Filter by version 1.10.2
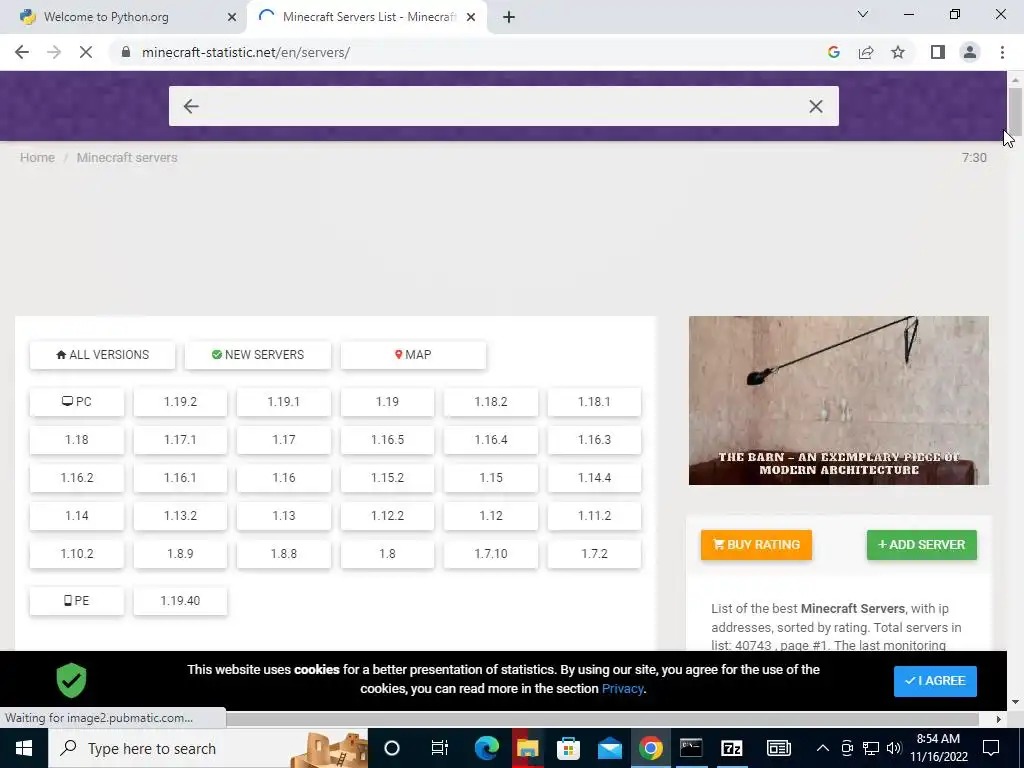This screenshot has width=1024, height=768. pos(76,553)
